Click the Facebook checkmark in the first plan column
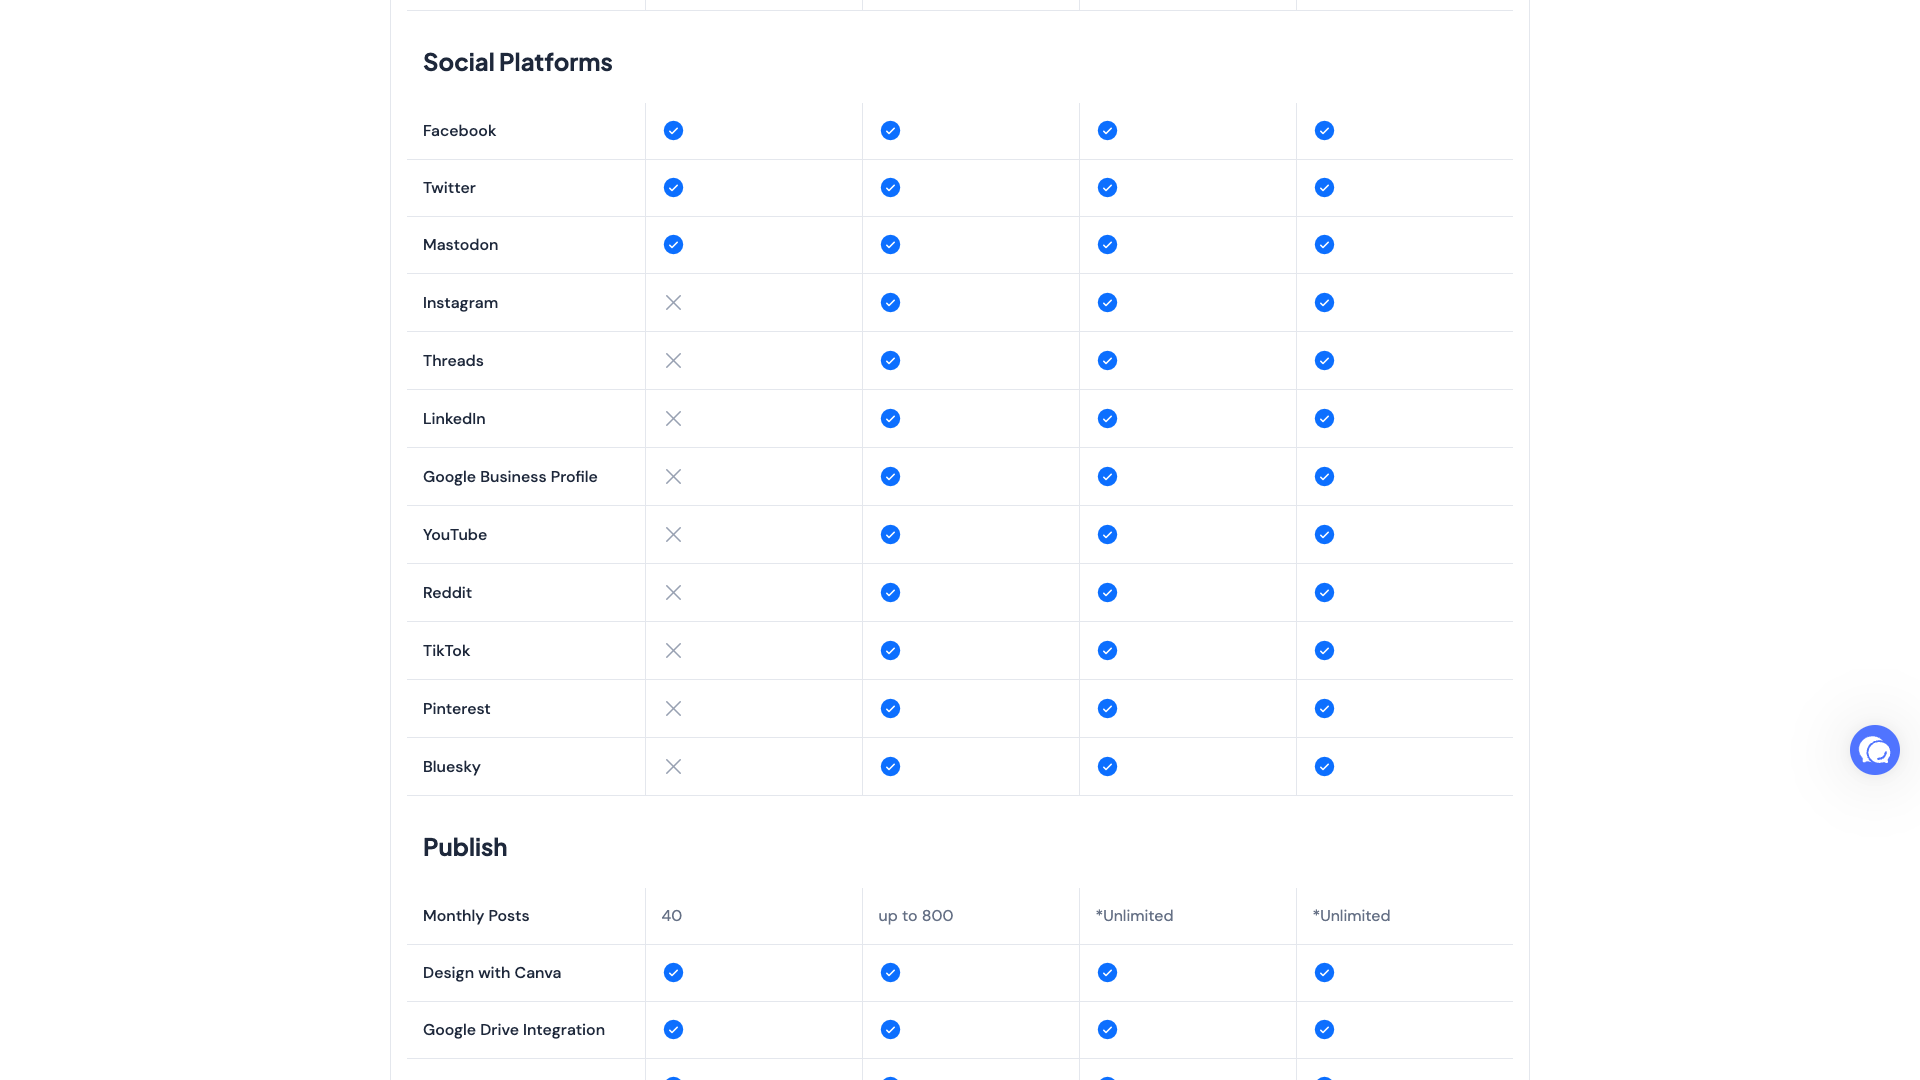Viewport: 1920px width, 1080px height. (x=673, y=130)
